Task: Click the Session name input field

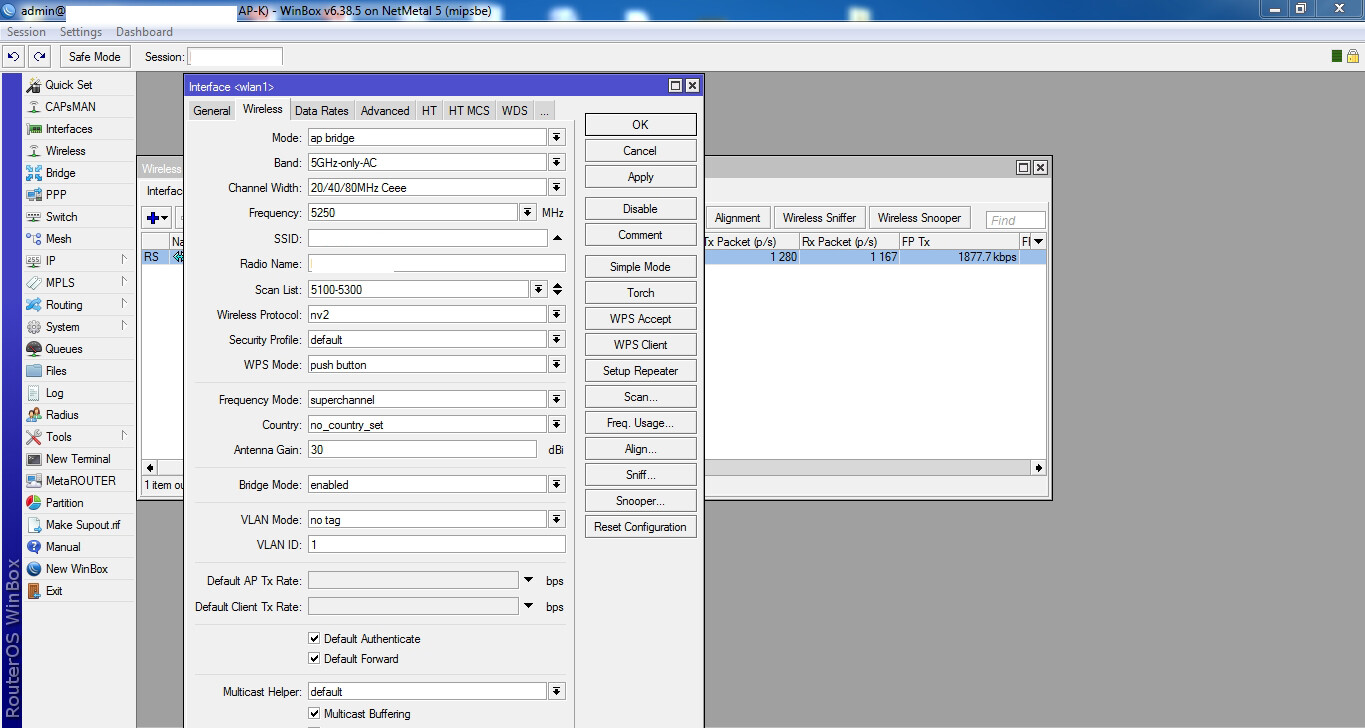Action: pyautogui.click(x=234, y=57)
